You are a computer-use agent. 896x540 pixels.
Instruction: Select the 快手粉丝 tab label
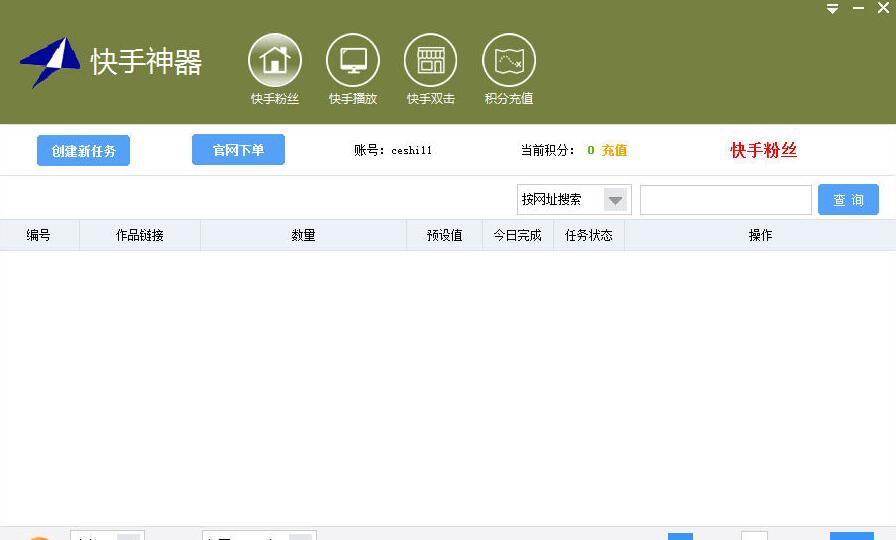[275, 99]
